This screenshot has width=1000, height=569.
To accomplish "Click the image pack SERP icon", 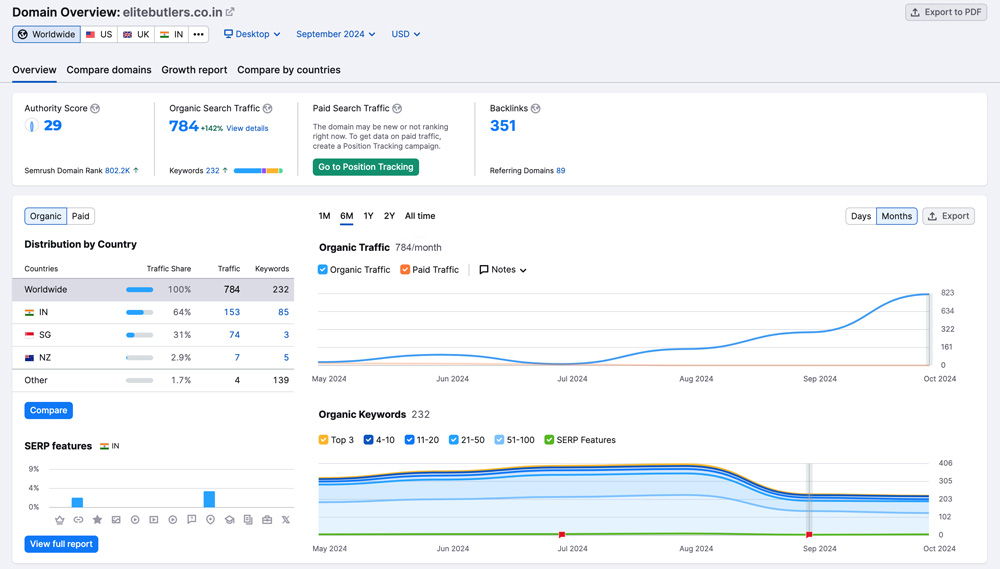I will coord(116,520).
